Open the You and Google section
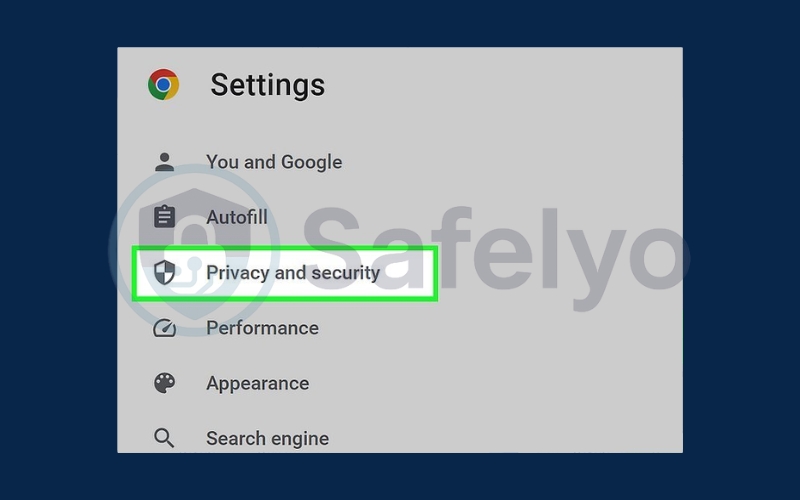The image size is (800, 500). [274, 162]
